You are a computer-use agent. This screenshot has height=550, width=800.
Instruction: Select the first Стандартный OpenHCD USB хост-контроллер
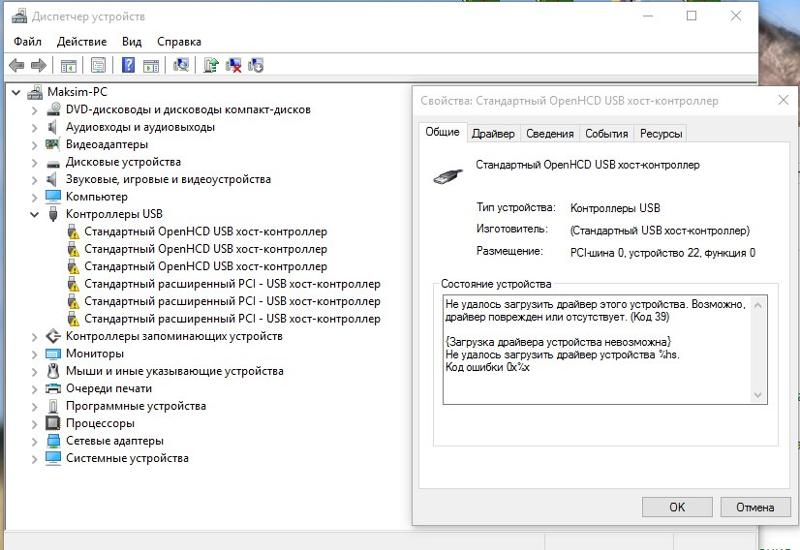205,232
